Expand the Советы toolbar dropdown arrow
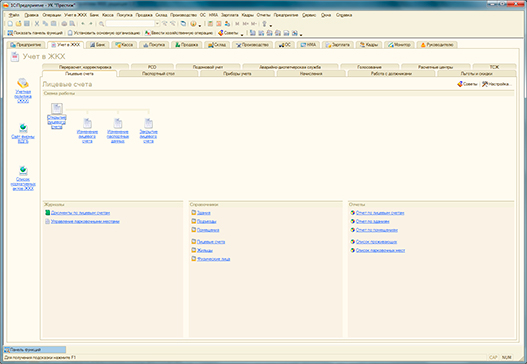Image resolution: width=527 pixels, height=364 pixels. click(242, 34)
